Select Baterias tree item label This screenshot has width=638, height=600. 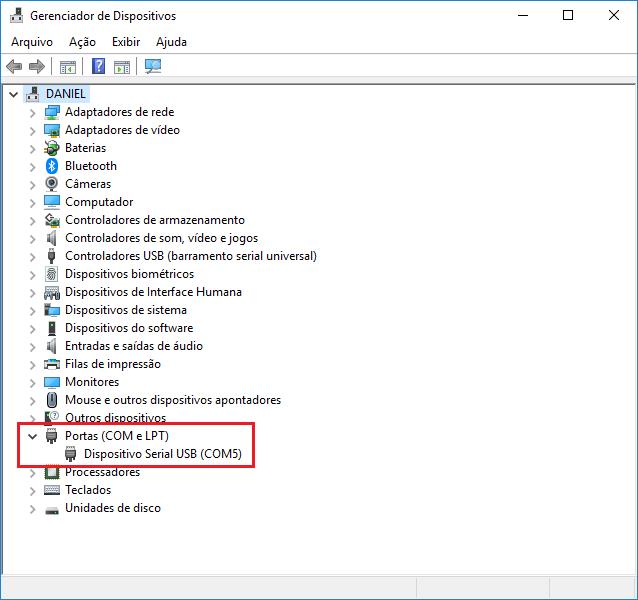[x=85, y=148]
